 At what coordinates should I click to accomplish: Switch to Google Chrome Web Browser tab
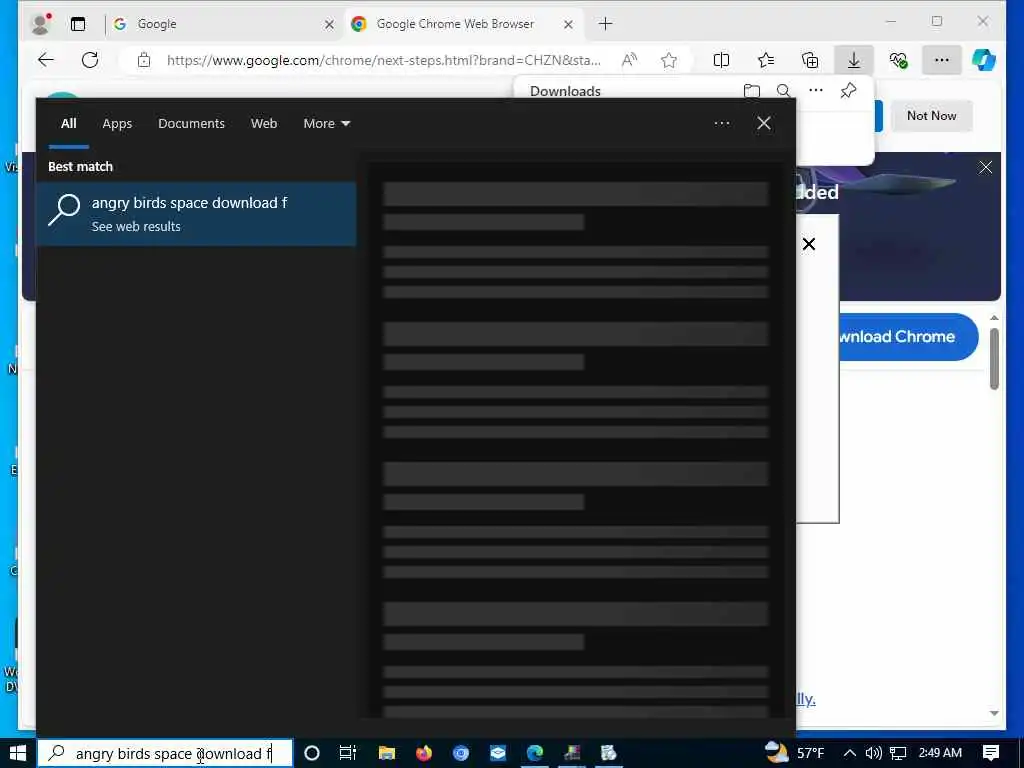(464, 24)
